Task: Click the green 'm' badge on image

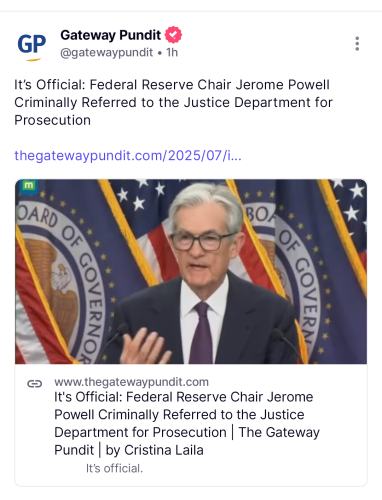Action: coord(28,185)
